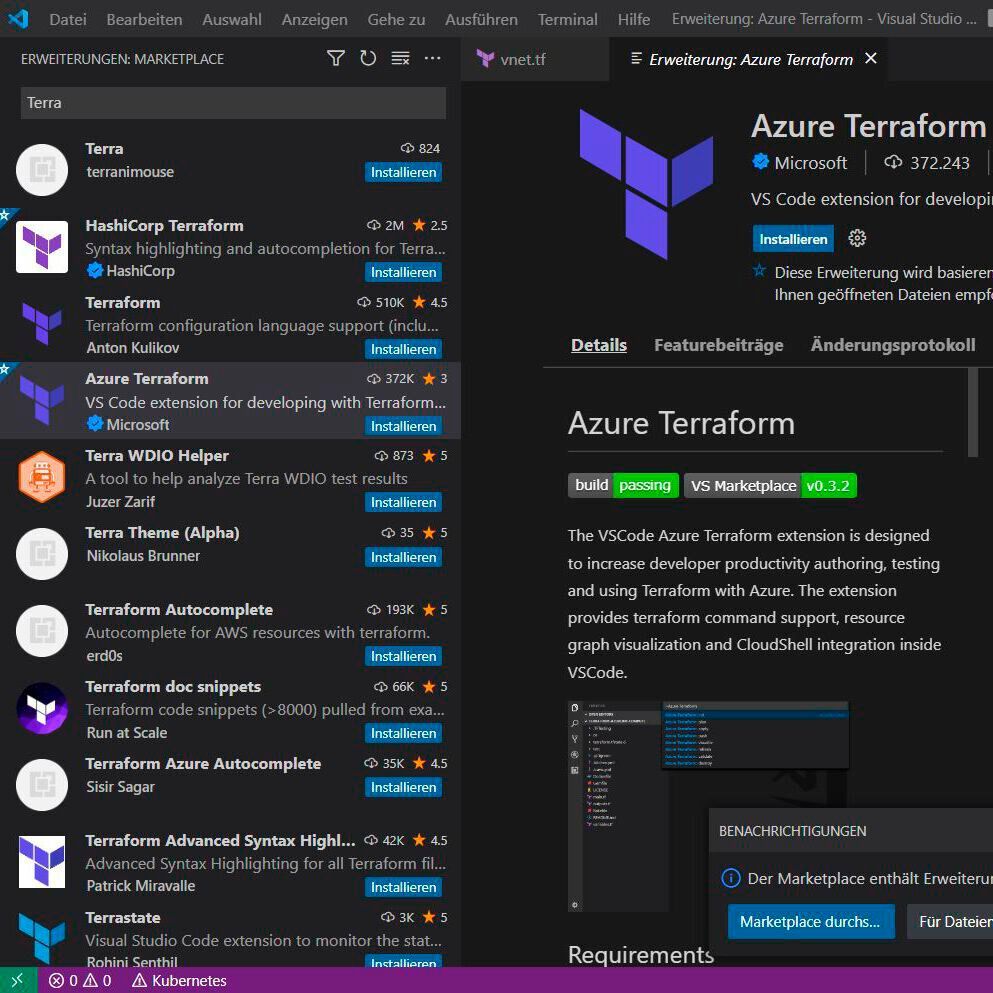Screen dimensions: 993x993
Task: Click the details pane vertical scrollbar
Action: [976, 420]
